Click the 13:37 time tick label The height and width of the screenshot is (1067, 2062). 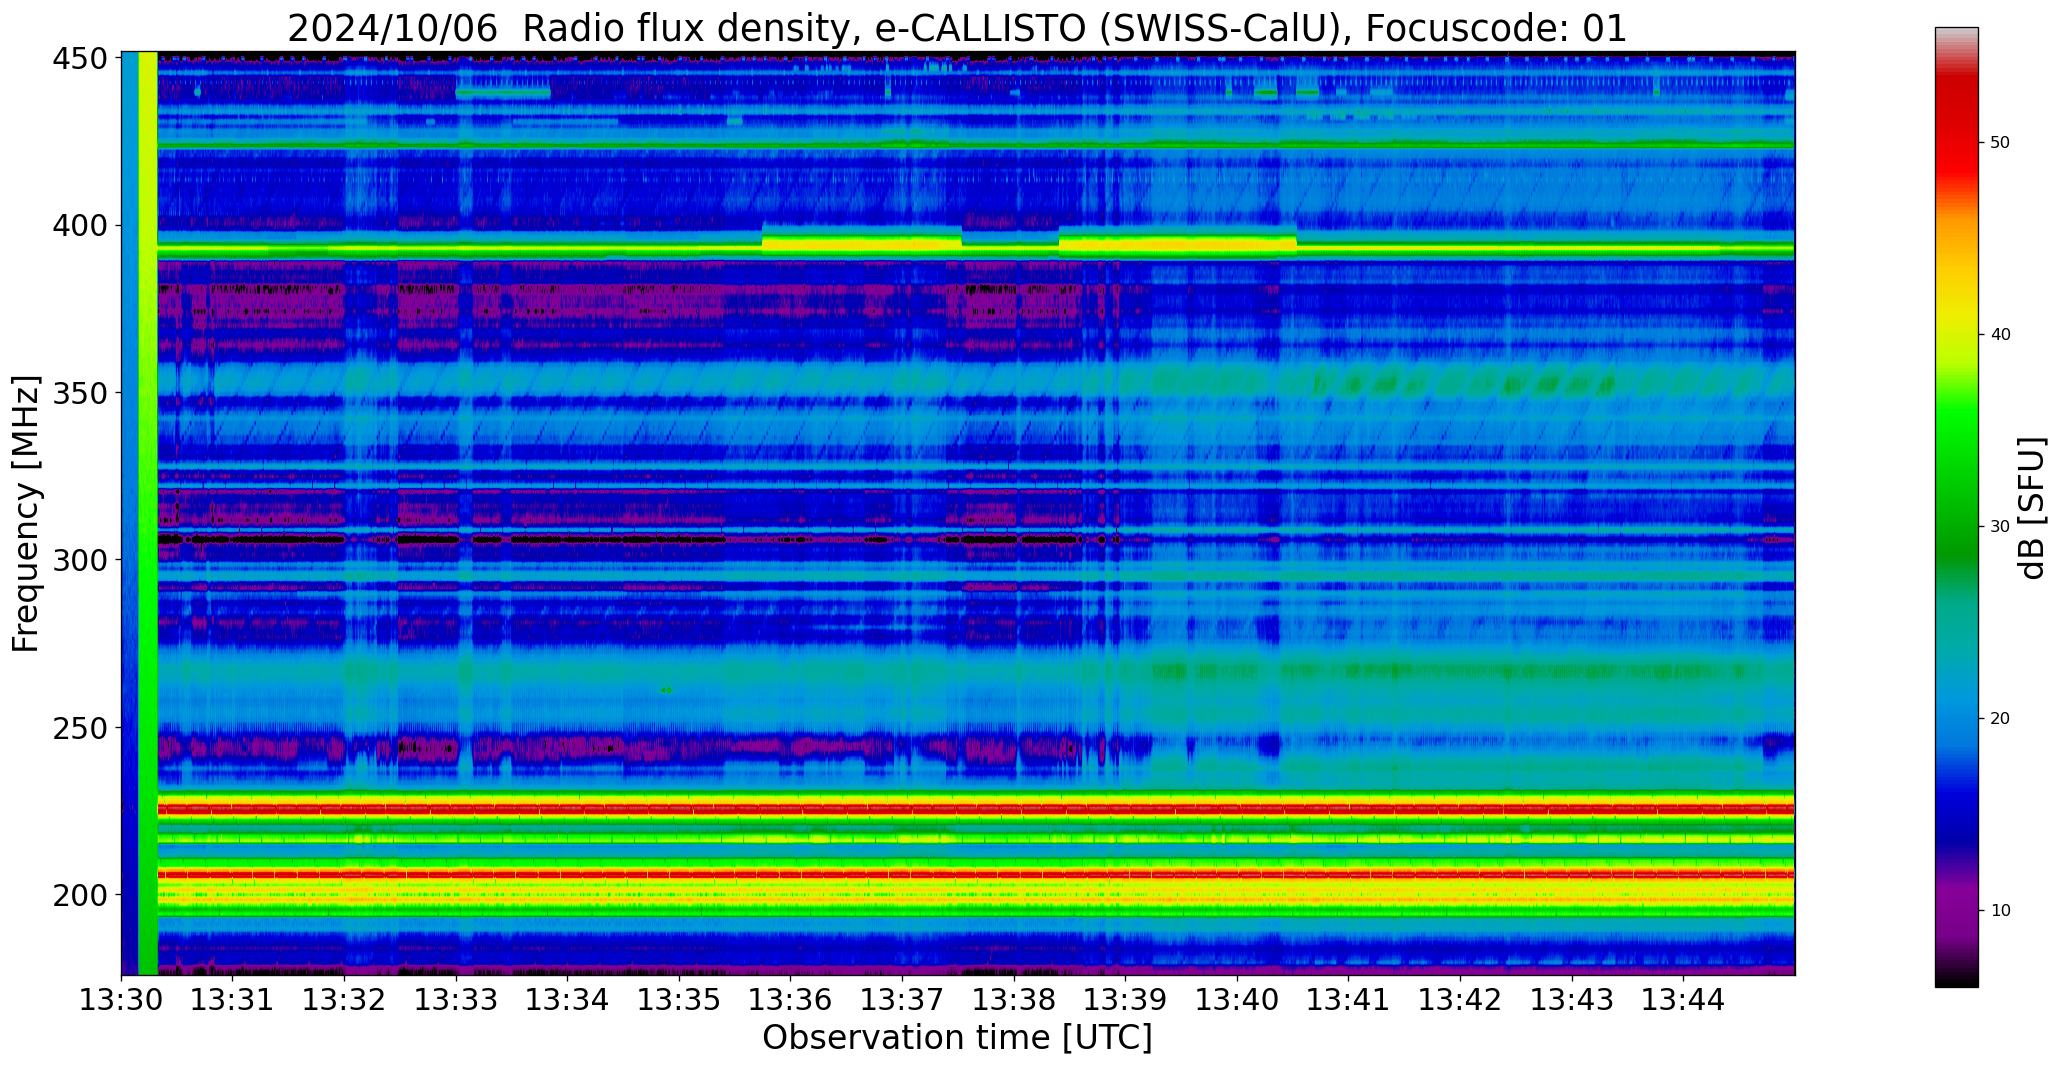(902, 999)
